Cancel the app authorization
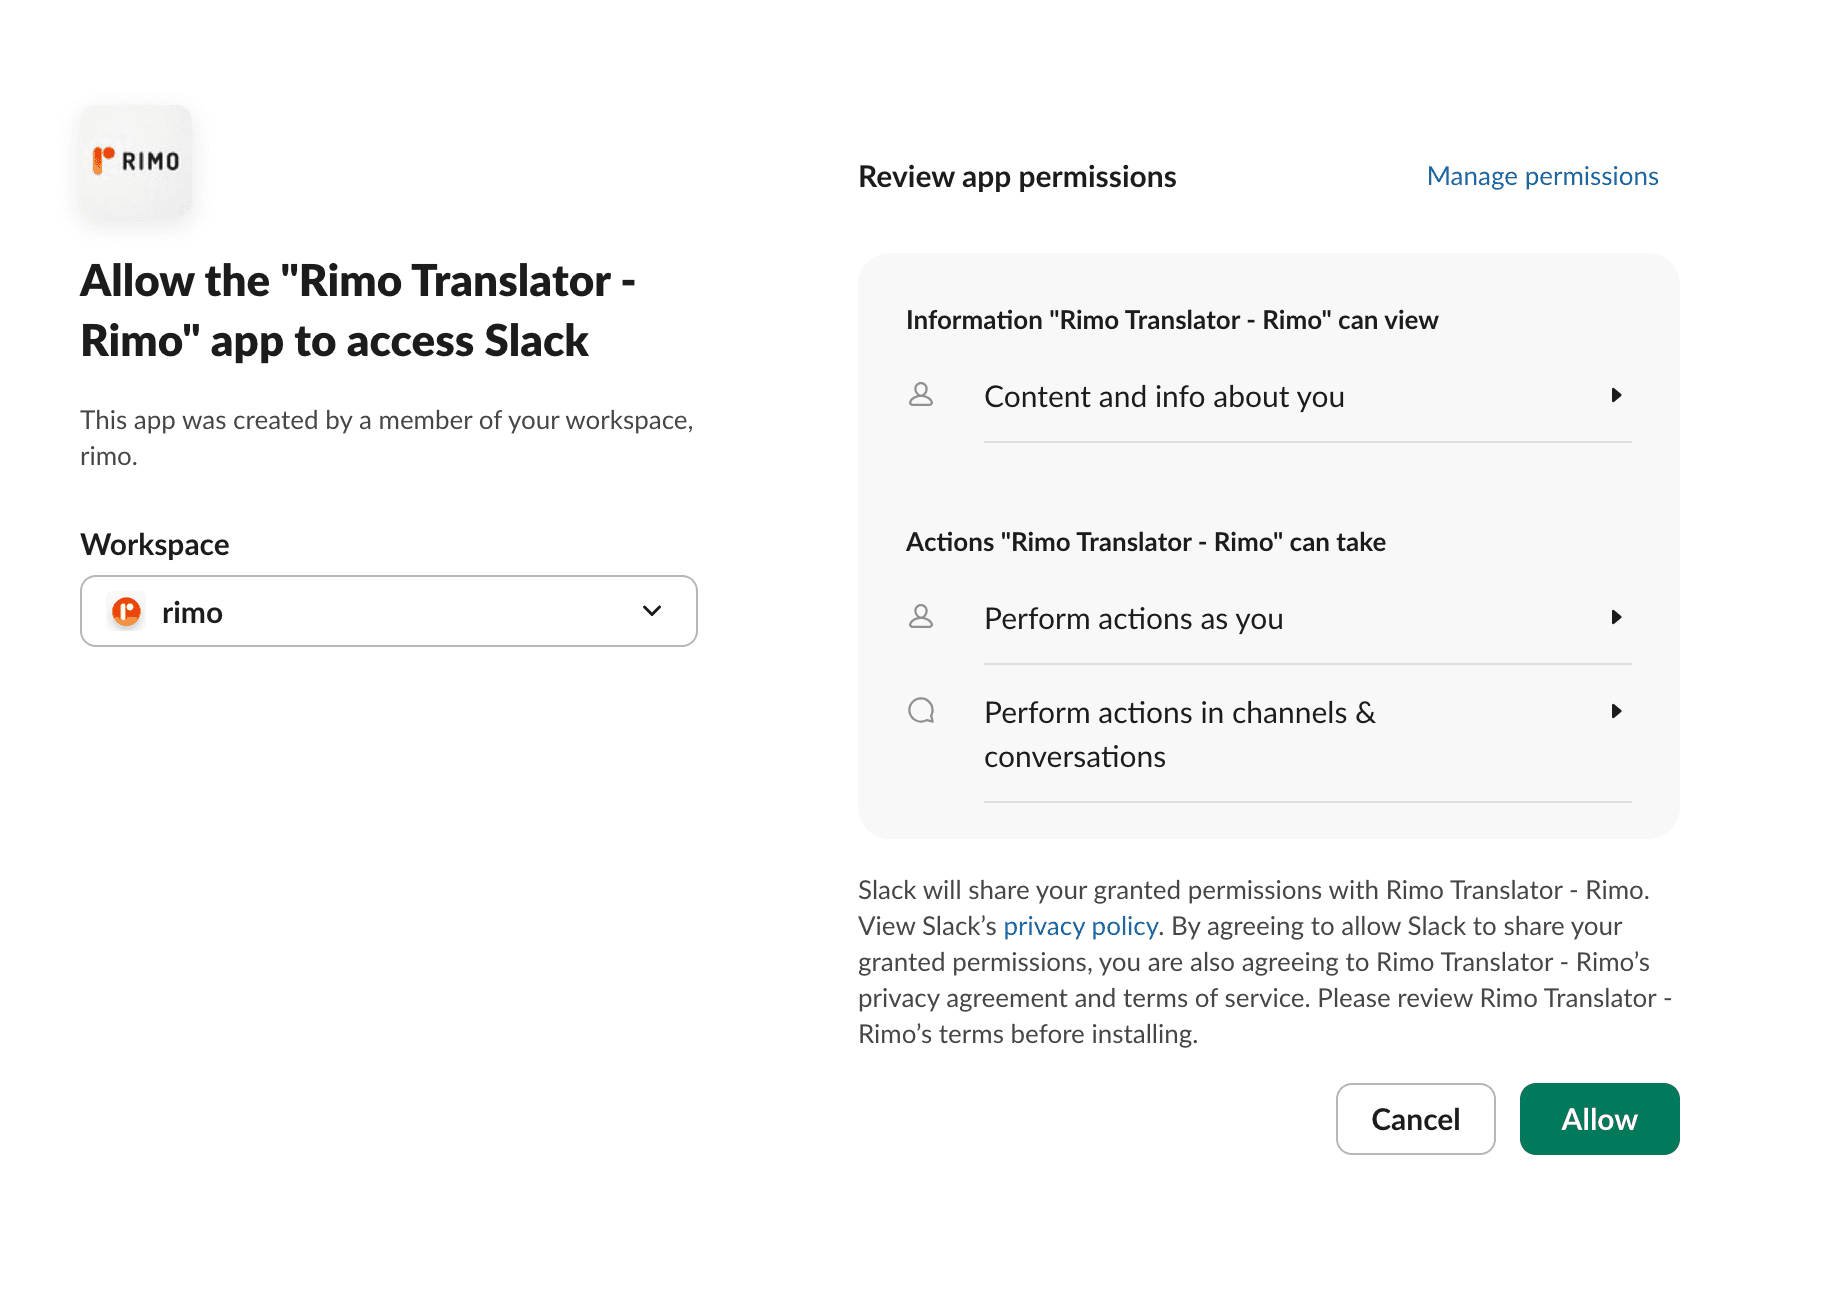The width and height of the screenshot is (1824, 1304). point(1415,1119)
